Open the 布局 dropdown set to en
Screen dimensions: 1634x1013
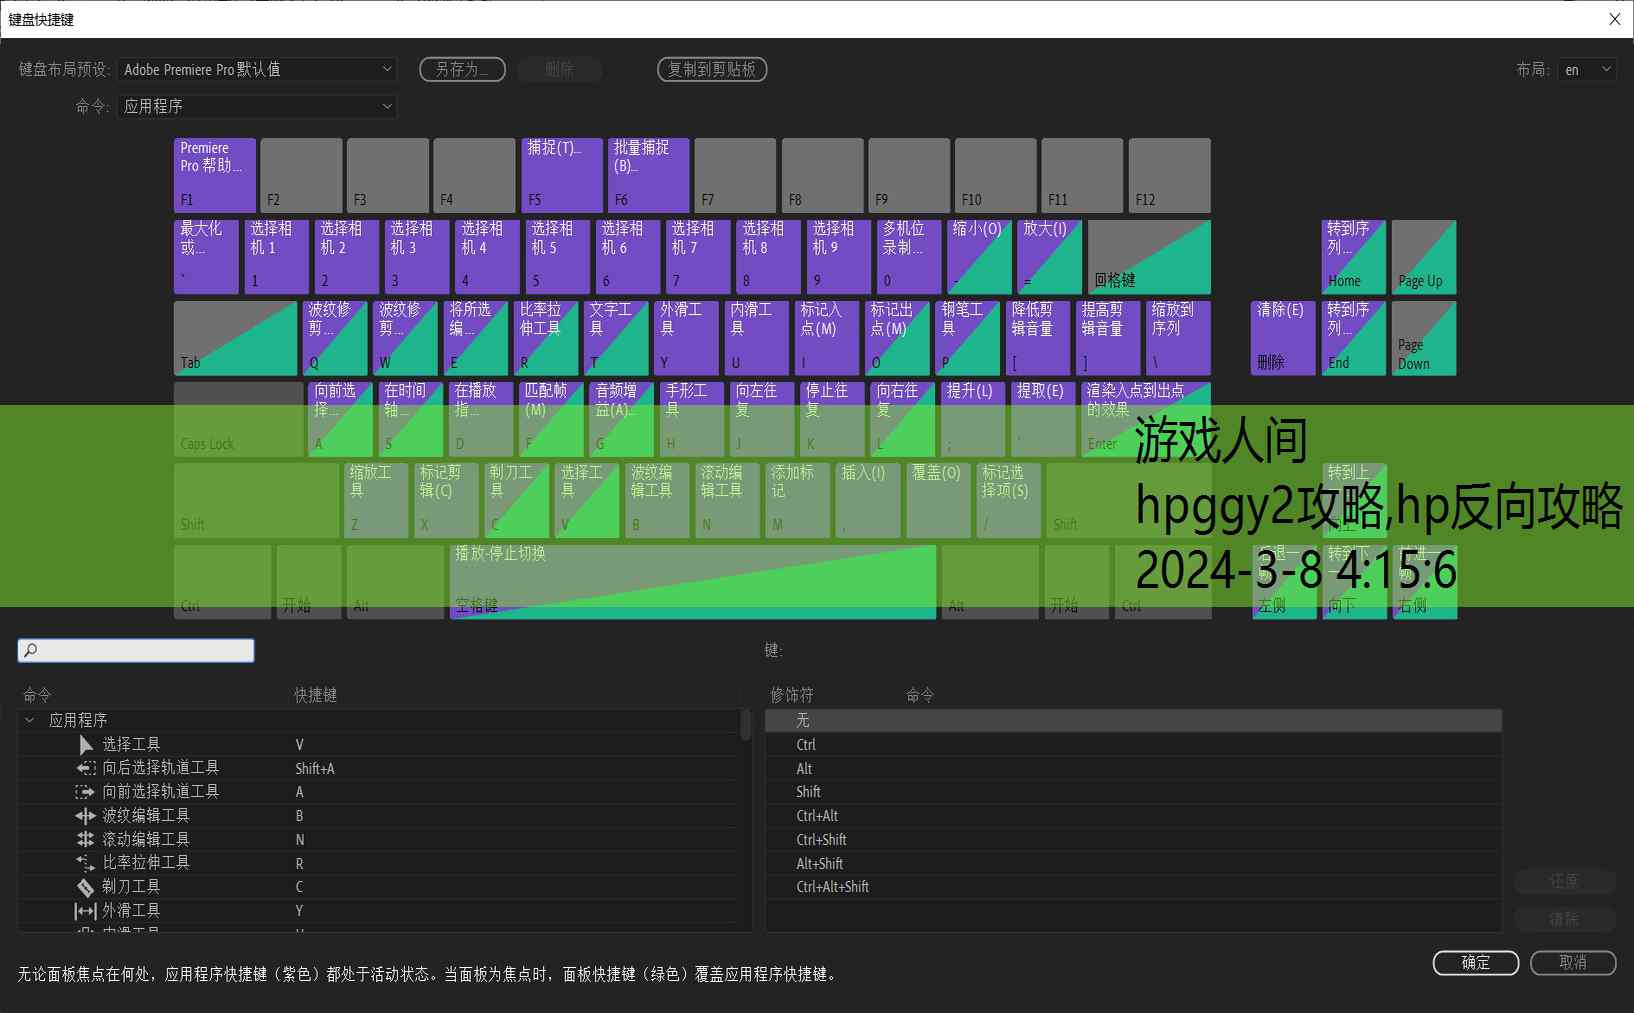pos(1588,69)
